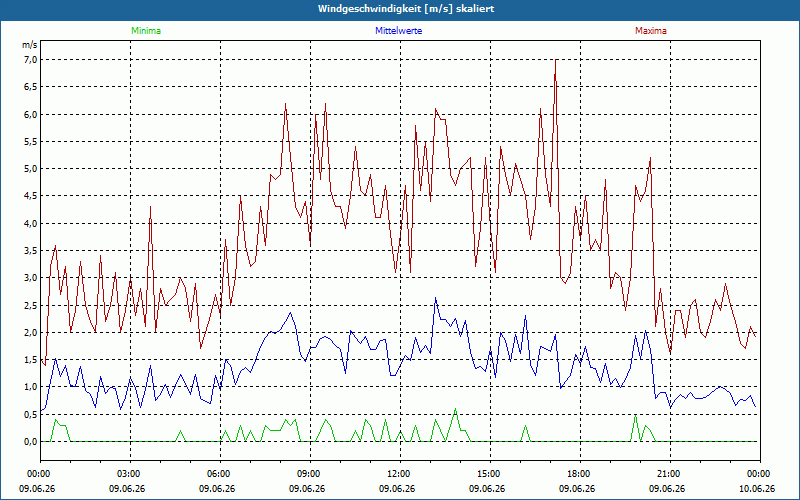Image resolution: width=800 pixels, height=500 pixels.
Task: Click the 0,5 y-axis value
Action: coord(31,414)
